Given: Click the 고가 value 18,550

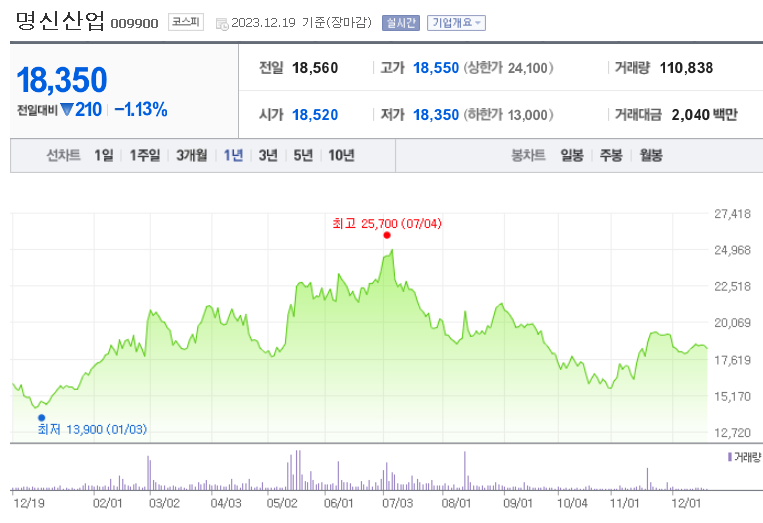Looking at the screenshot, I should coord(436,68).
